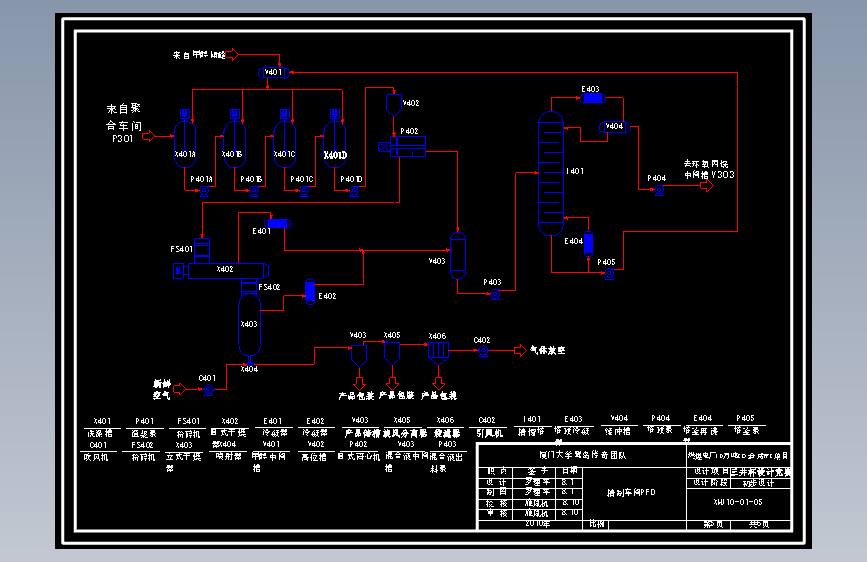Select the T401 label beside the column
Viewport: 867px width, 562px height.
pyautogui.click(x=575, y=171)
